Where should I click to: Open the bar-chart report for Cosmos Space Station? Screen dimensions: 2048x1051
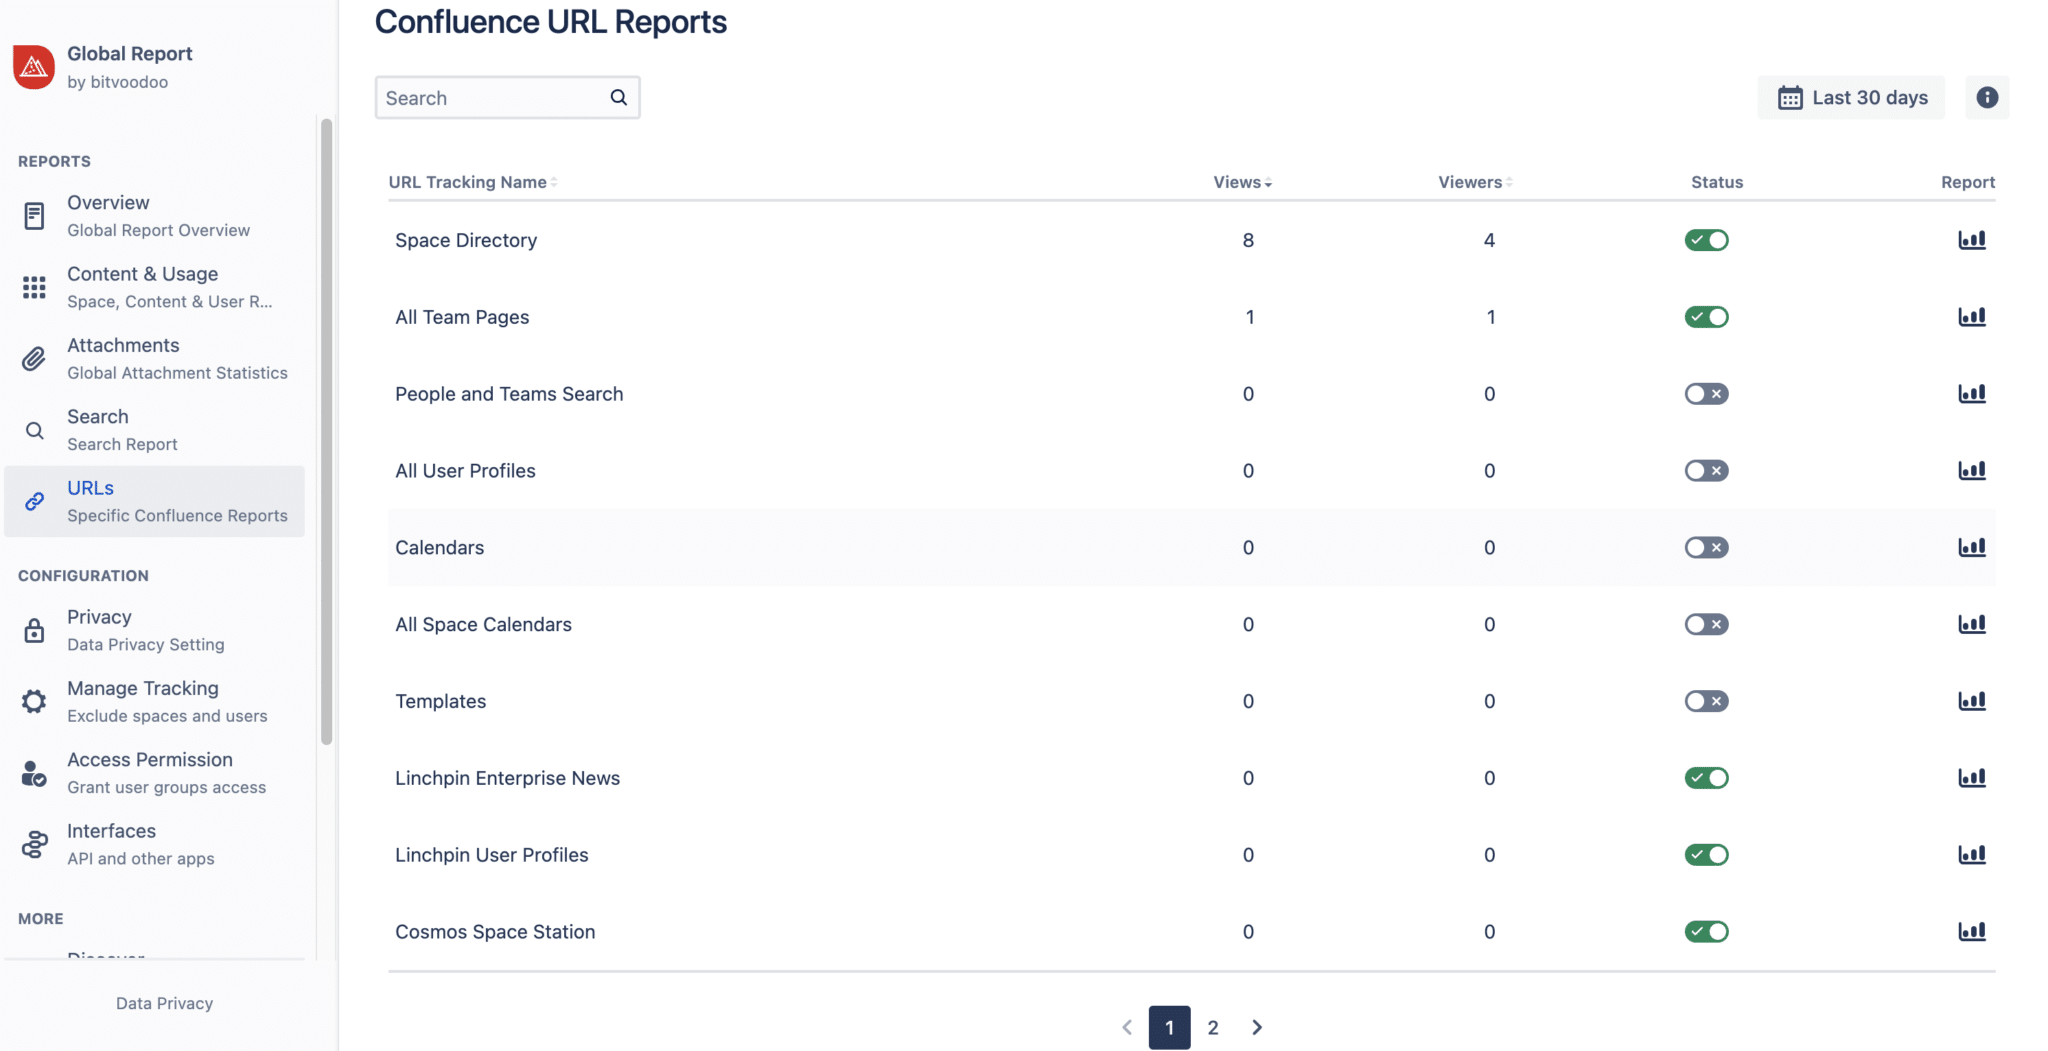pyautogui.click(x=1973, y=931)
